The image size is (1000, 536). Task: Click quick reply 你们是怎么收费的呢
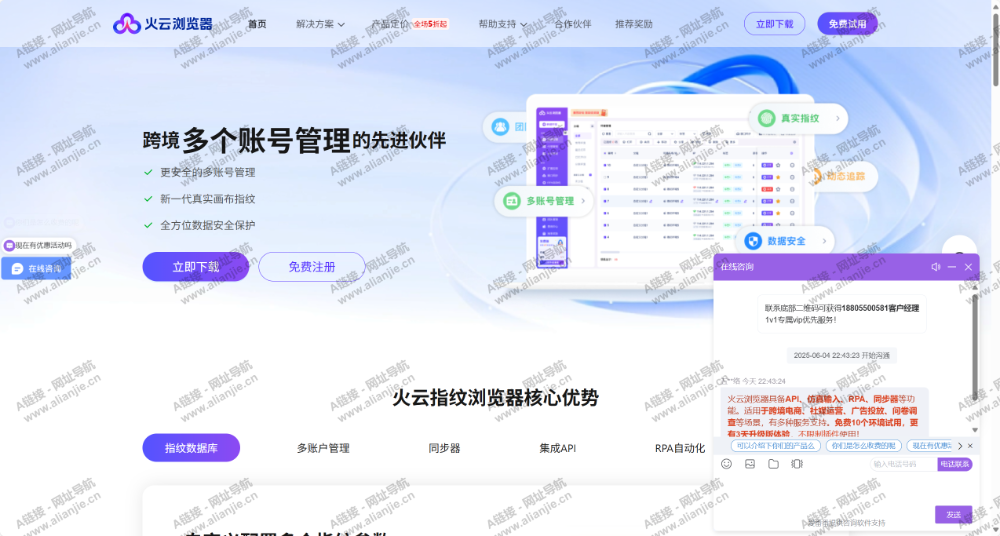tap(864, 446)
